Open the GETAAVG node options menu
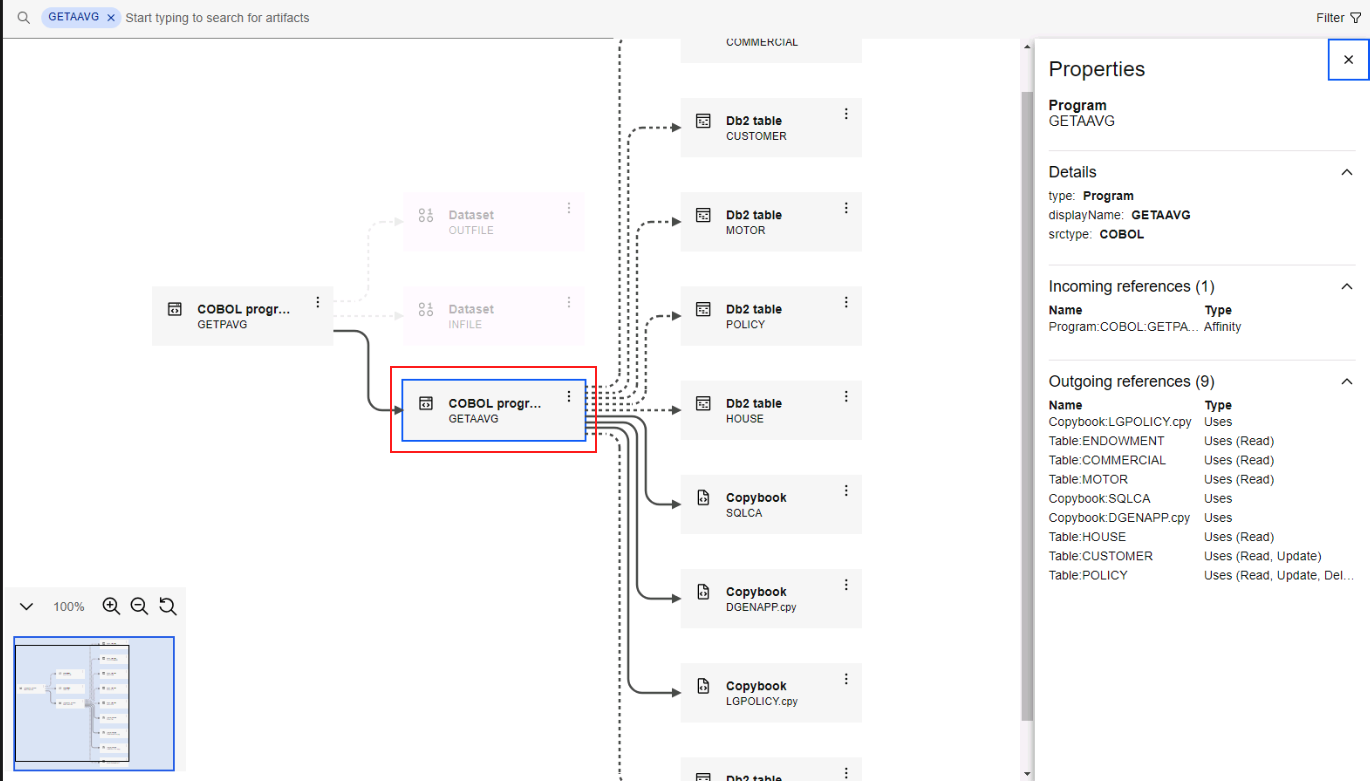The image size is (1370, 781). (569, 397)
